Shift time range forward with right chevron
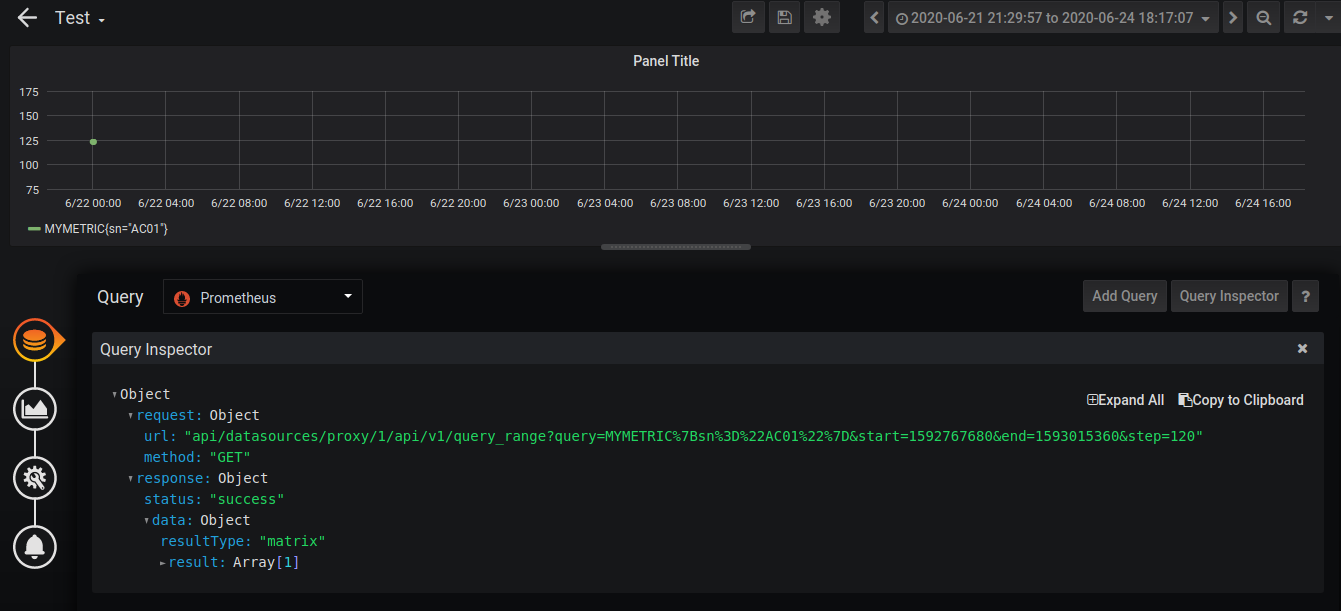Viewport: 1341px width, 611px height. point(1232,18)
